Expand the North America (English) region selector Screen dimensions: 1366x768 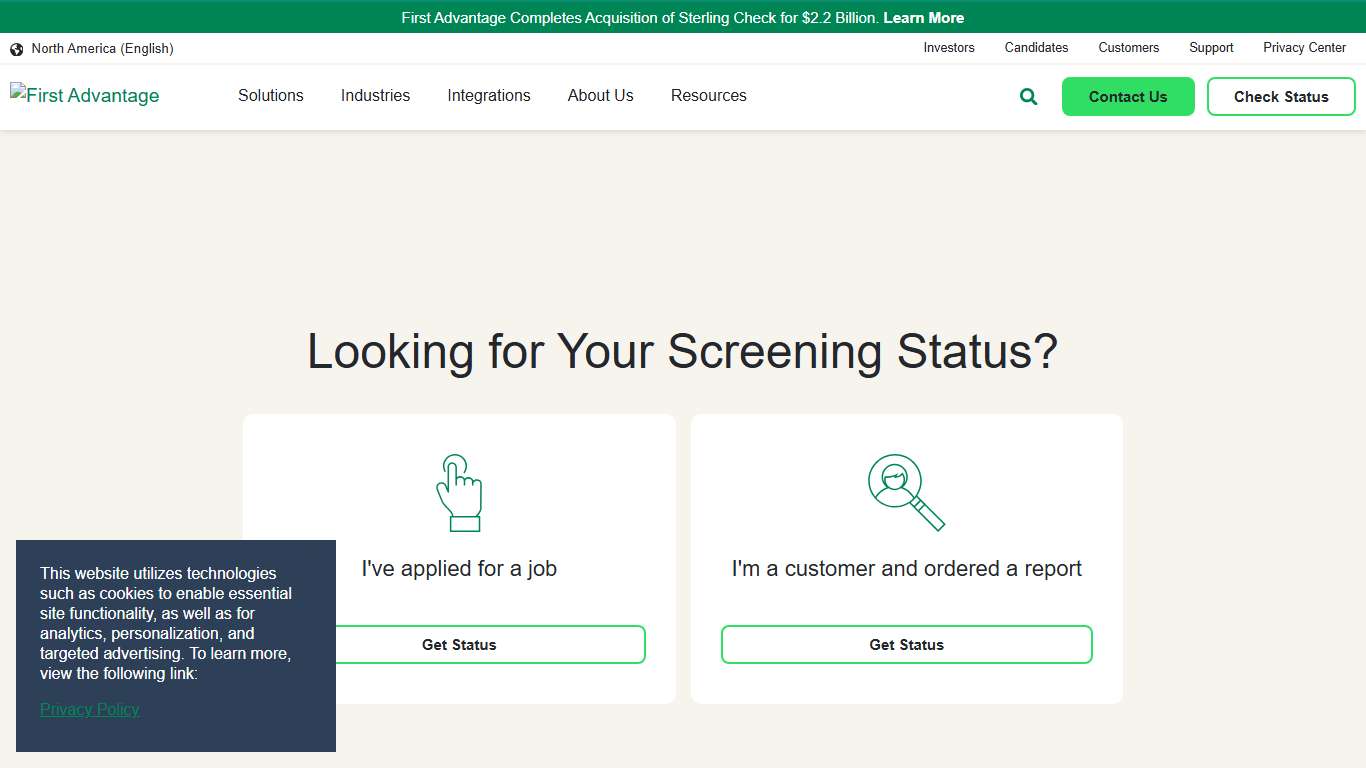(103, 48)
